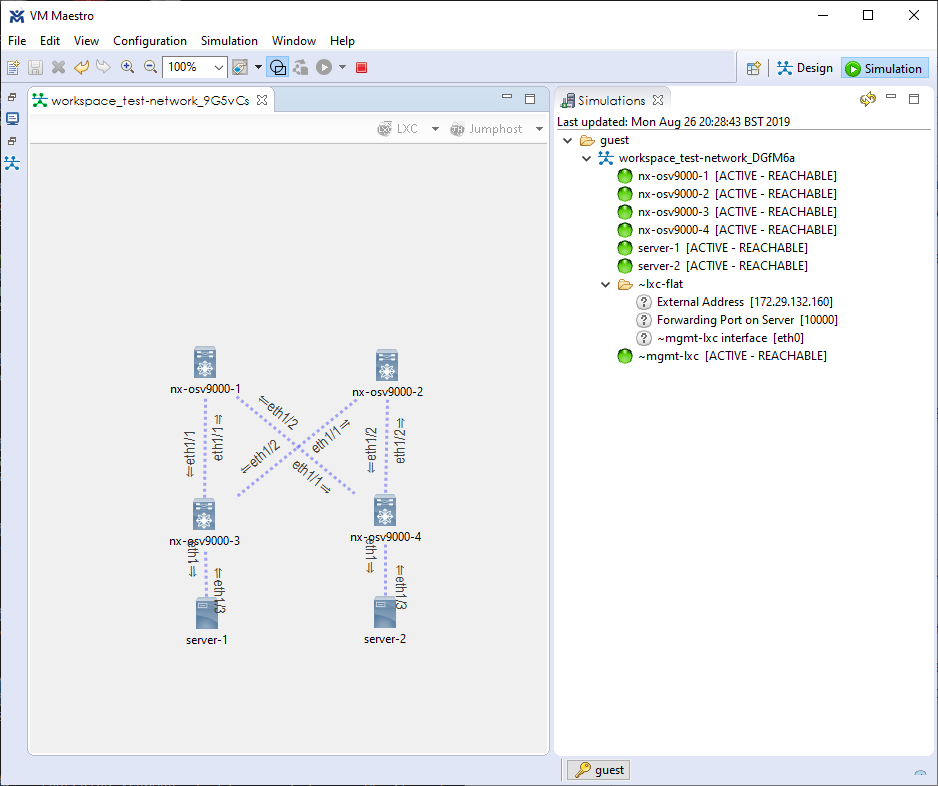938x786 pixels.
Task: Click the New Topology toolbar icon
Action: point(13,68)
